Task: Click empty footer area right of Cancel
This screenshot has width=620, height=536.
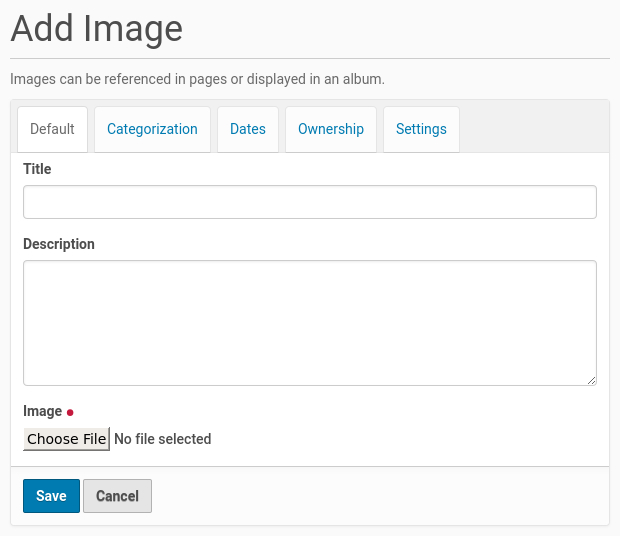Action: point(380,496)
